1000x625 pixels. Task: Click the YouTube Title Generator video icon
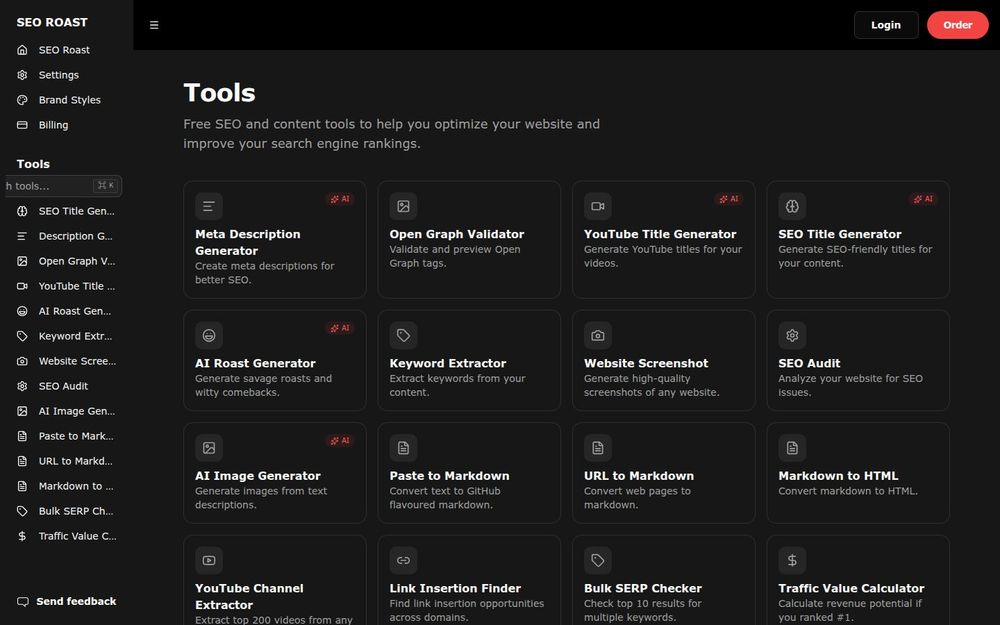click(x=598, y=206)
